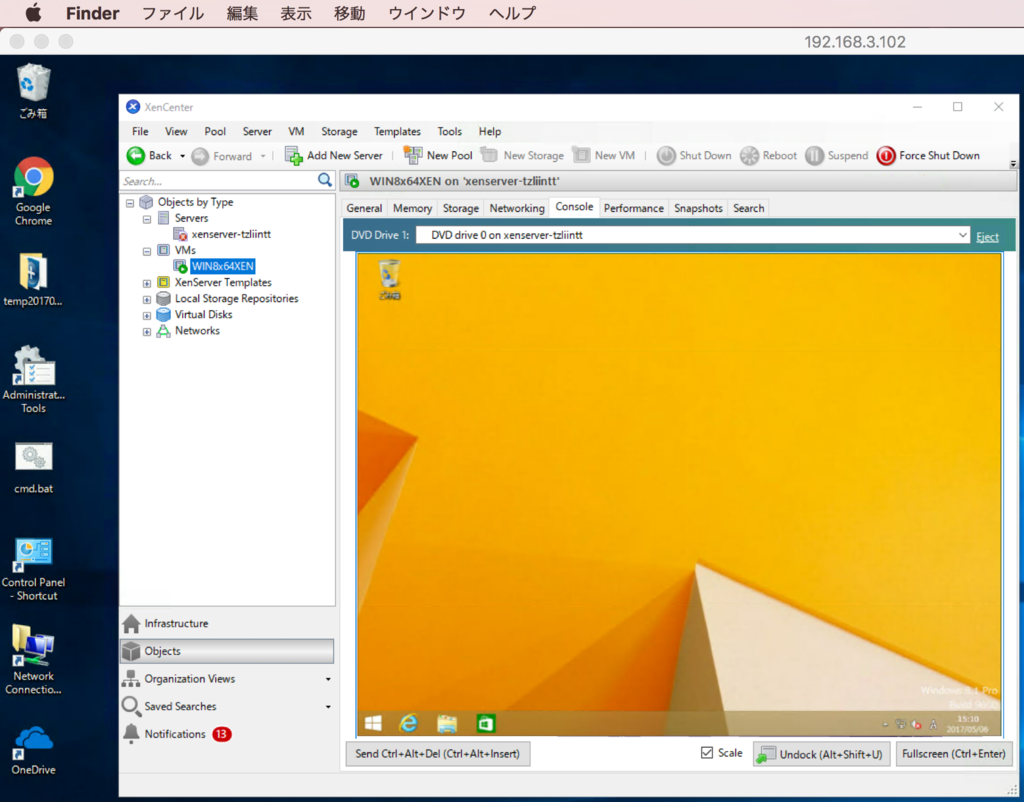Screen dimensions: 1024x802
Task: Click the red Force Shut Down icon
Action: click(x=886, y=155)
